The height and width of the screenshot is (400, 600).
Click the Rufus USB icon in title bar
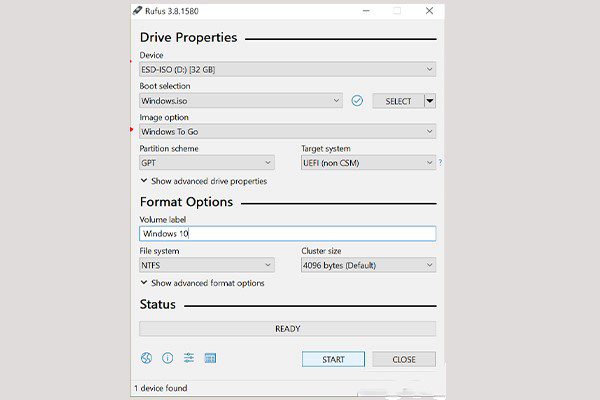(137, 11)
